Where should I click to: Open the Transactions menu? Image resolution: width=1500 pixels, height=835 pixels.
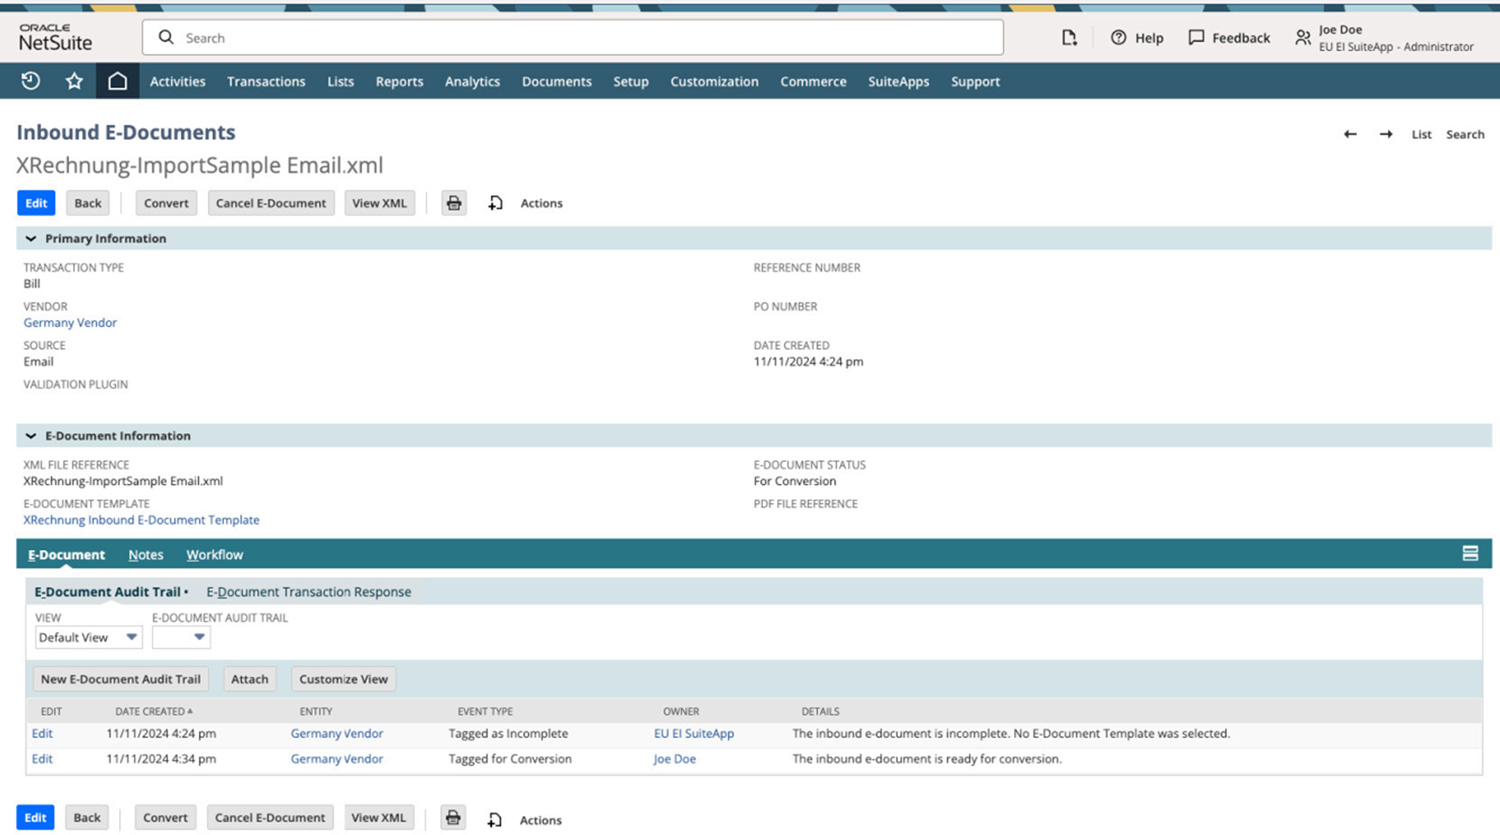point(265,81)
